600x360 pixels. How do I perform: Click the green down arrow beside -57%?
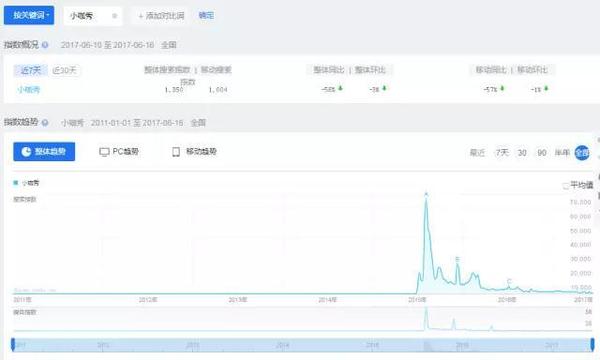point(502,88)
